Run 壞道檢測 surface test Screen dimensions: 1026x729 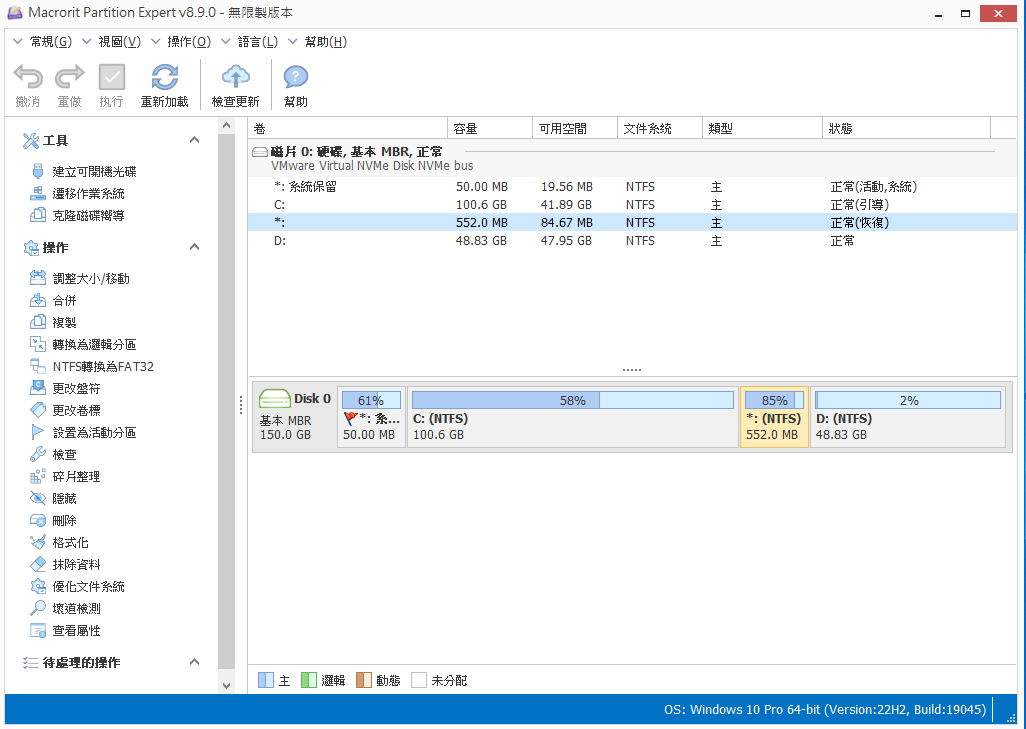(x=76, y=609)
